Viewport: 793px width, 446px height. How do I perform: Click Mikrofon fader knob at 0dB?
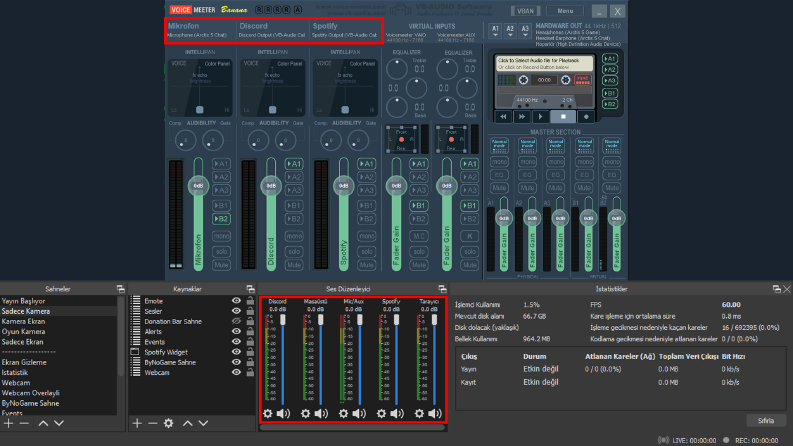click(198, 186)
